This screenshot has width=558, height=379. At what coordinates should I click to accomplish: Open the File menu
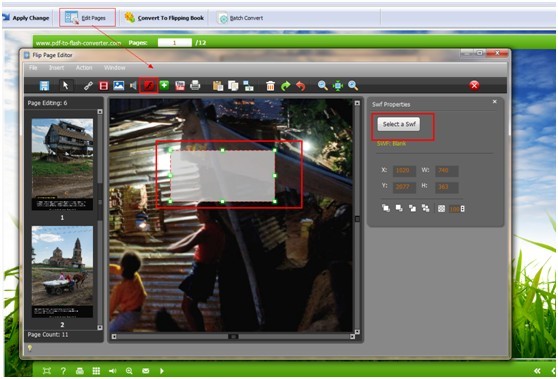[x=33, y=68]
